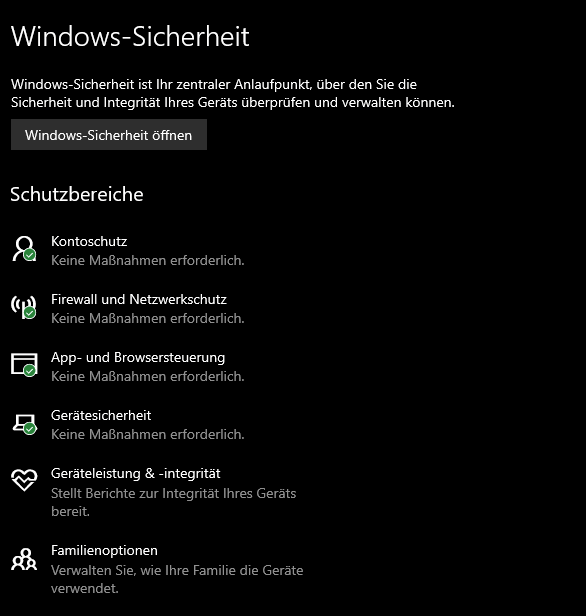Click the status line beneath App- und Browsersteuerung
Screen dimensions: 586x616
click(148, 376)
